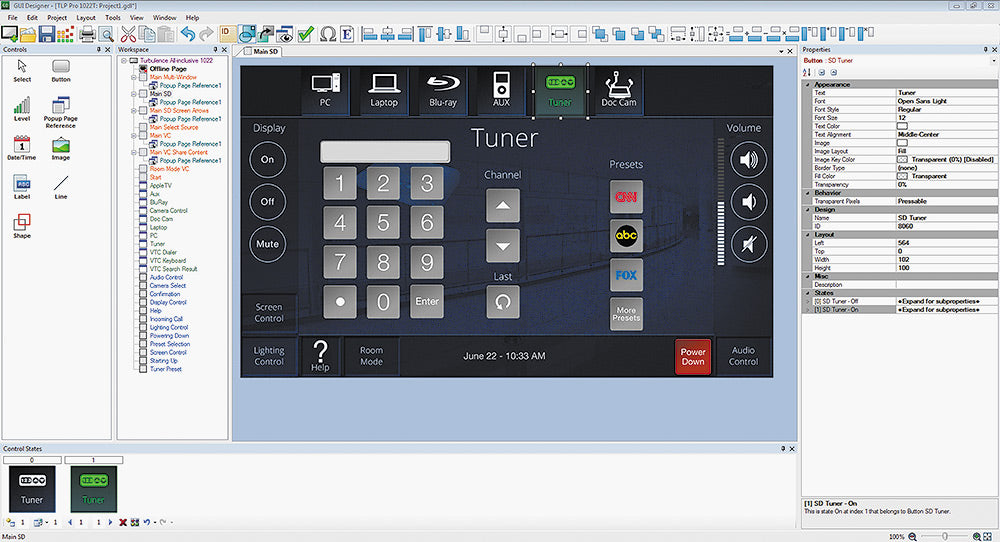This screenshot has height=542, width=1000.
Task: Pick the Image control tool
Action: [61, 149]
